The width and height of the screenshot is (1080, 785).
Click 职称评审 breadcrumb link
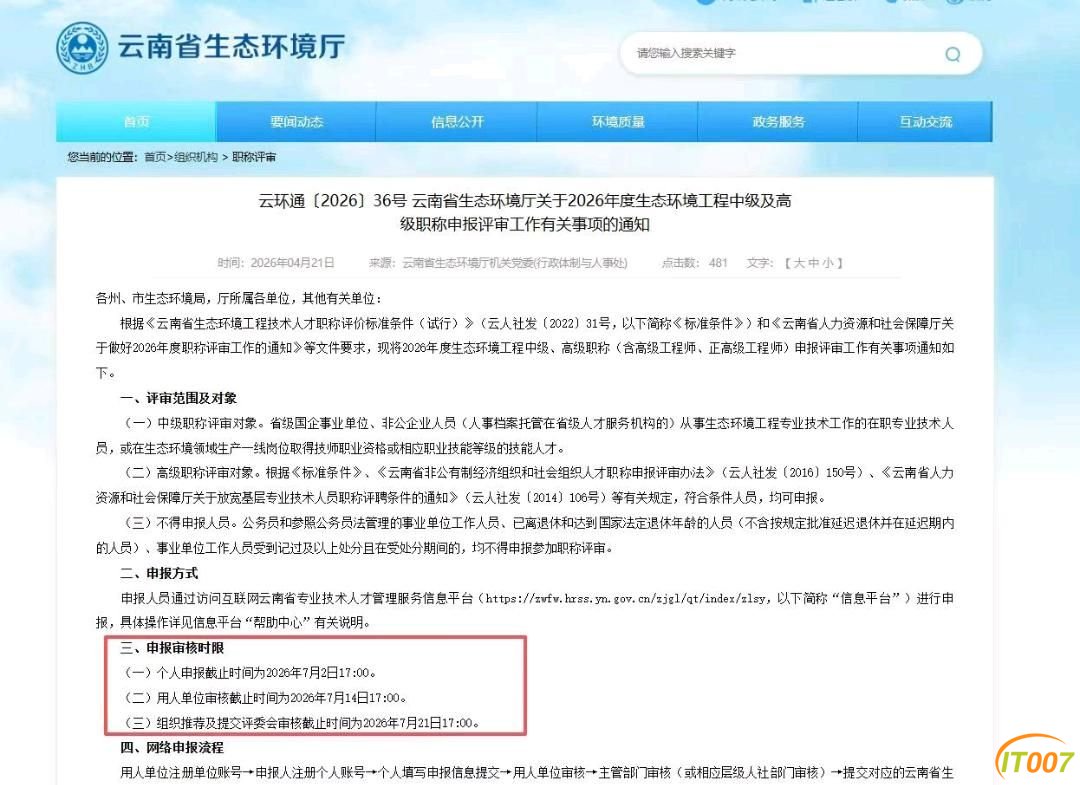pos(254,157)
